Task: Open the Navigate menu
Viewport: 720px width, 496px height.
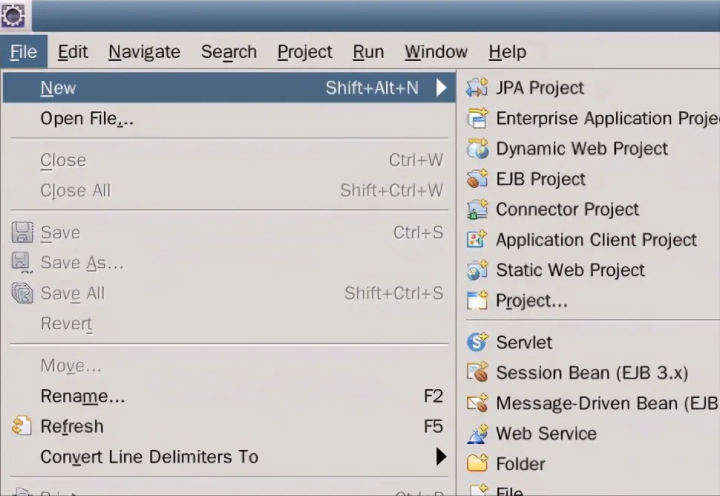Action: tap(144, 52)
